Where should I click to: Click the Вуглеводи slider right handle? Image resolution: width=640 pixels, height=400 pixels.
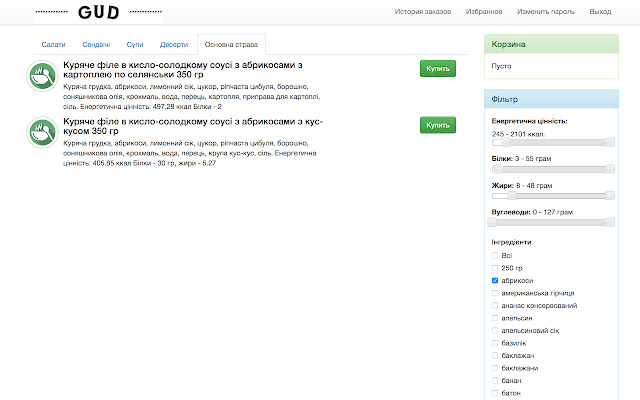point(610,222)
